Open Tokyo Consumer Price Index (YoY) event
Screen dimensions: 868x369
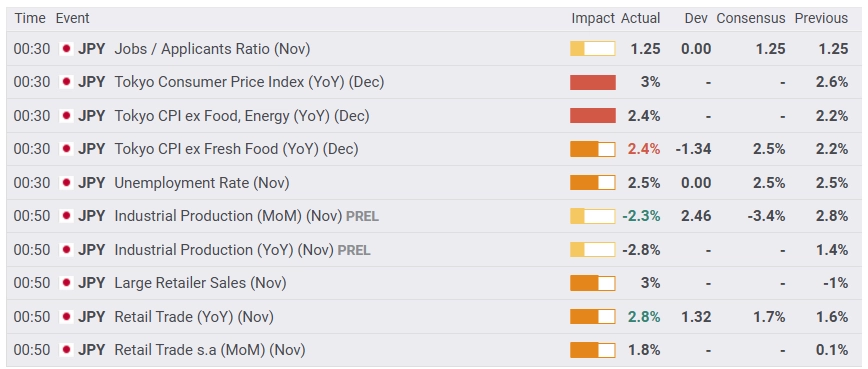click(x=249, y=82)
